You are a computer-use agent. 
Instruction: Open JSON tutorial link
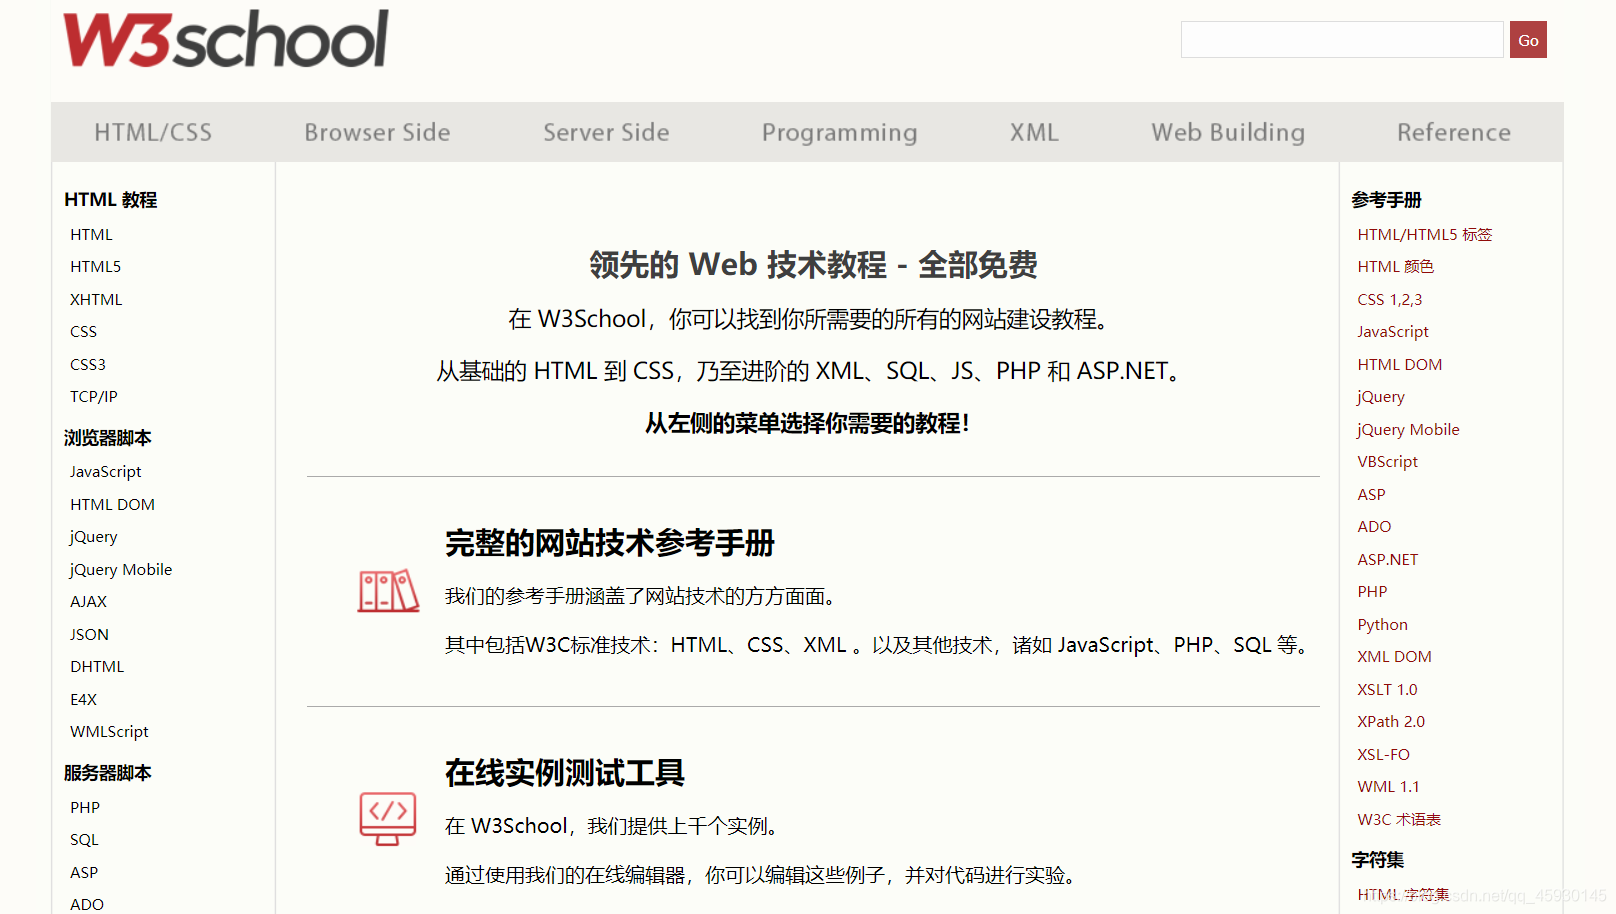pos(89,634)
